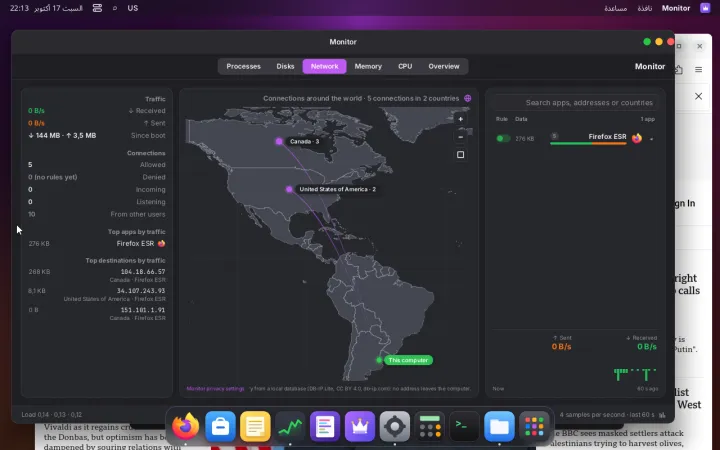This screenshot has height=450, width=720.
Task: Open the مساعدة menu in top bar
Action: click(x=615, y=8)
